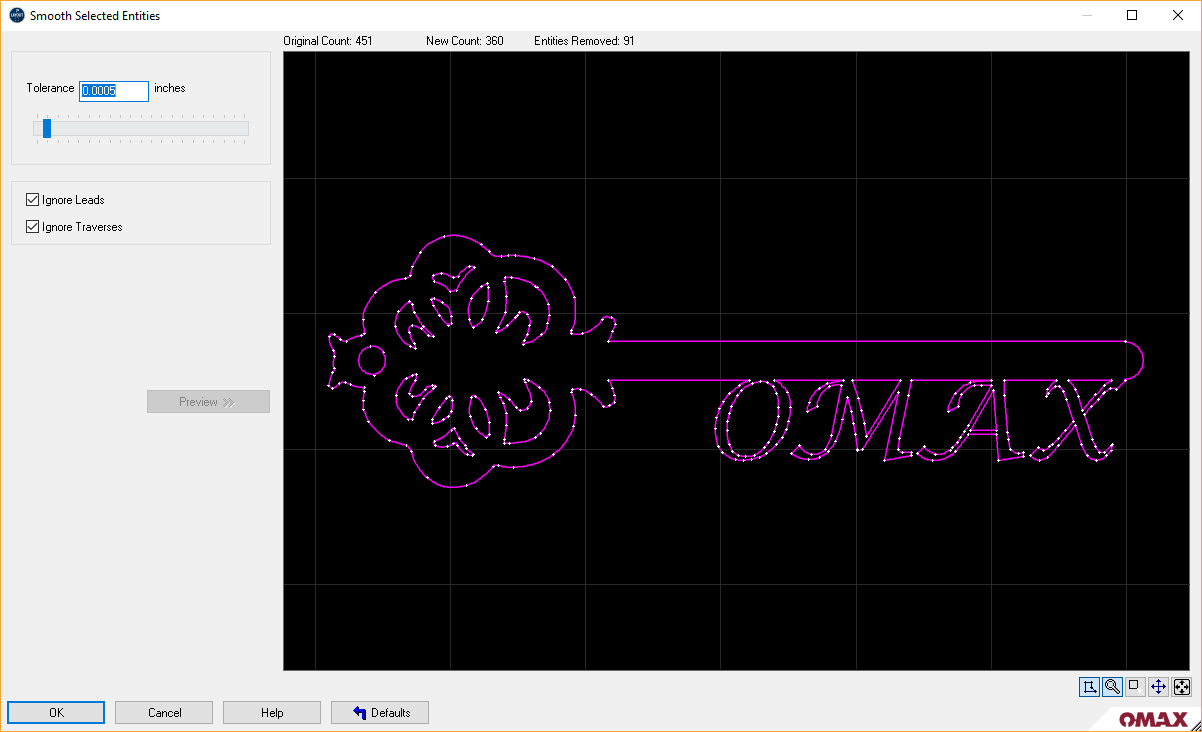Minimize the dialog window

pyautogui.click(x=1086, y=15)
